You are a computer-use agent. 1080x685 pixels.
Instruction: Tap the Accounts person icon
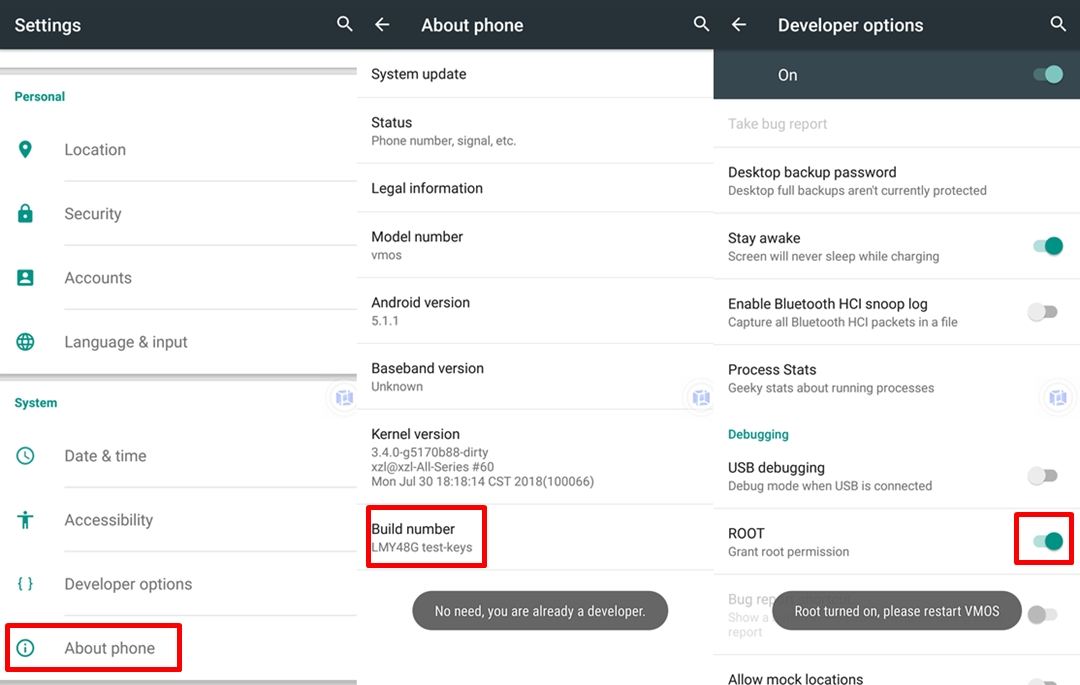[x=25, y=277]
